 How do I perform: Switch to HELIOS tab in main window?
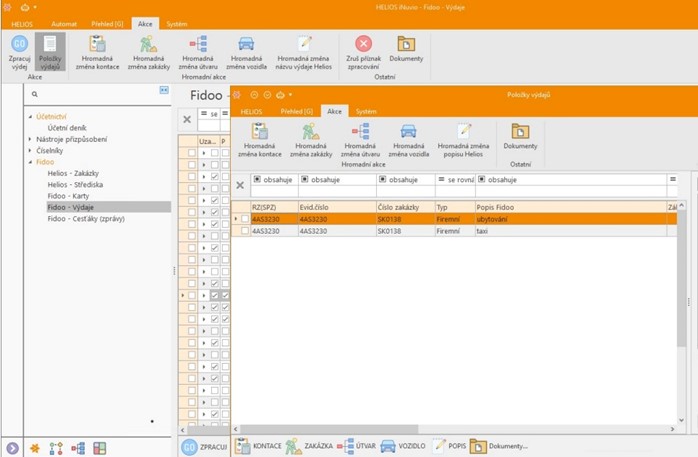click(x=22, y=24)
